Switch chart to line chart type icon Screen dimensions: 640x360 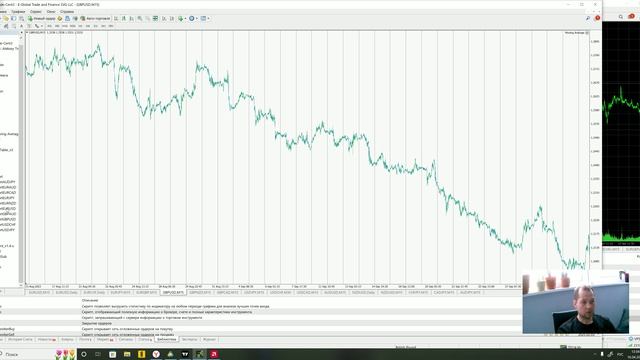click(131, 18)
